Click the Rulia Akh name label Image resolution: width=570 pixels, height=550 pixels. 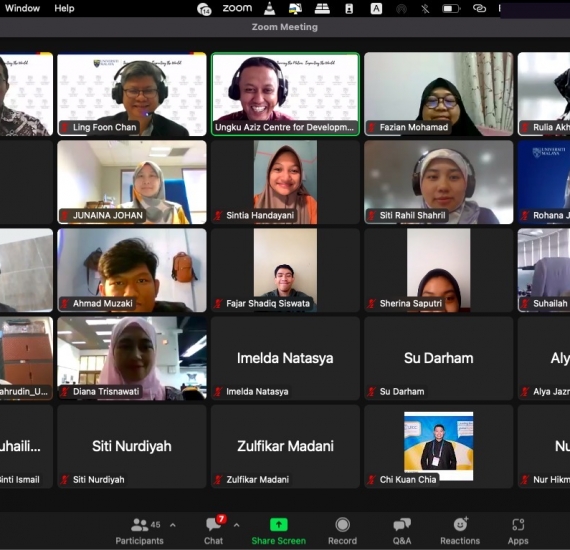551,128
